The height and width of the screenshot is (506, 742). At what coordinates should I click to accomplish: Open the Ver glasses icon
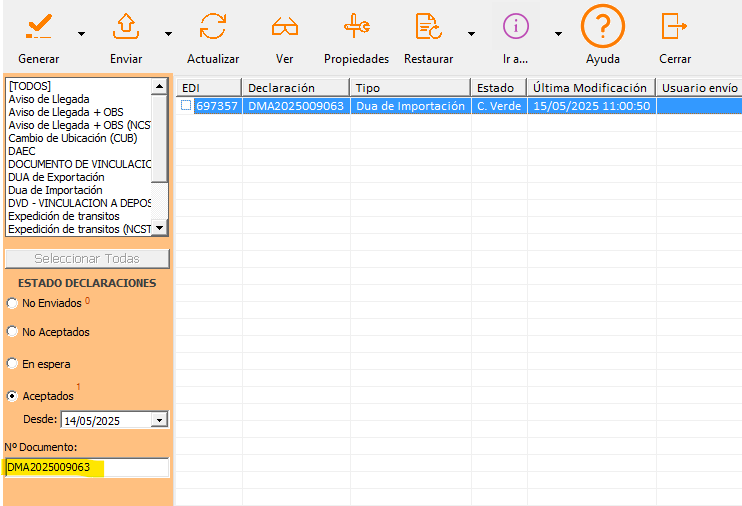click(x=285, y=25)
